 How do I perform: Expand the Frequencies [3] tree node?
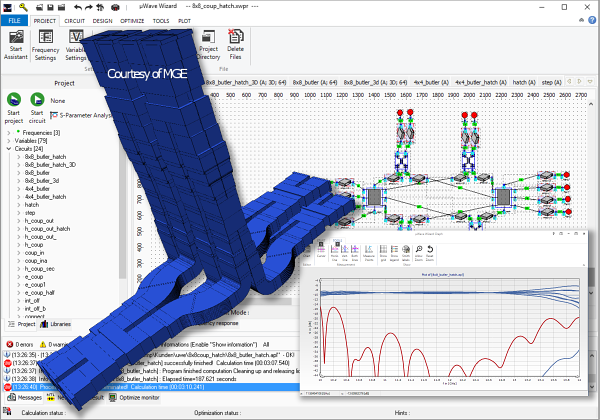coord(10,132)
